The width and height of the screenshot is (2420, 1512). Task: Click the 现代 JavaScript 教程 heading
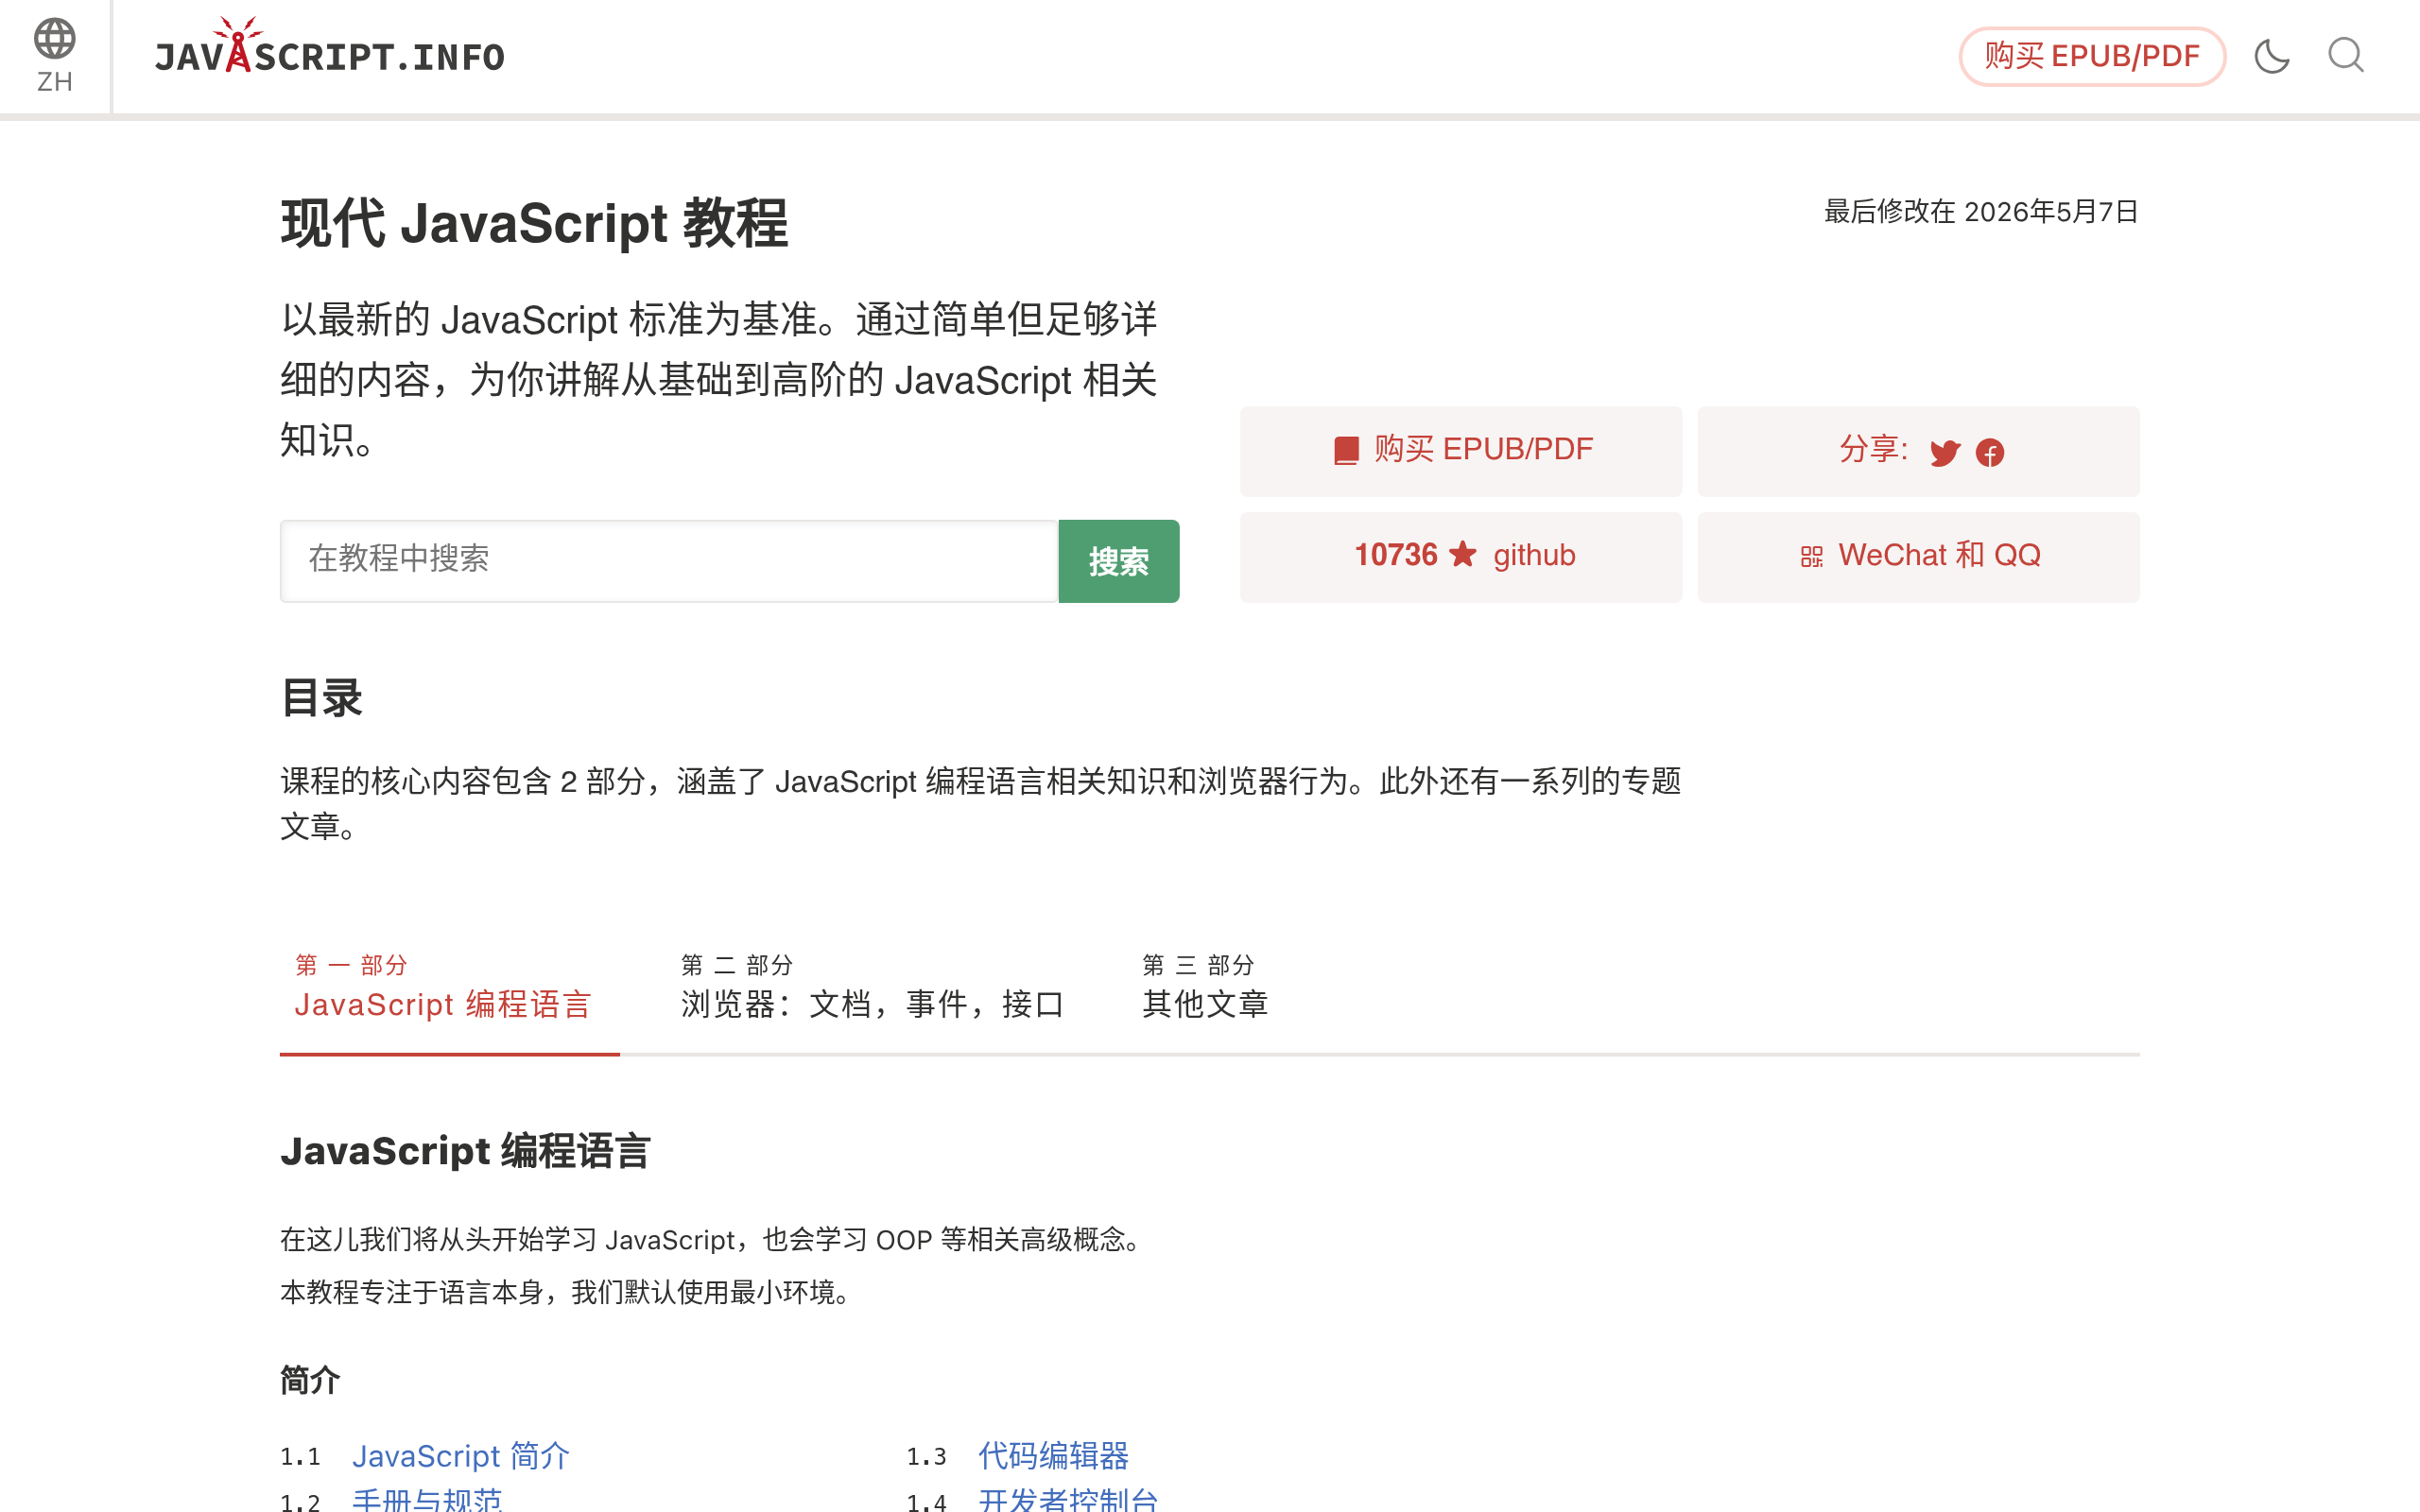click(534, 223)
